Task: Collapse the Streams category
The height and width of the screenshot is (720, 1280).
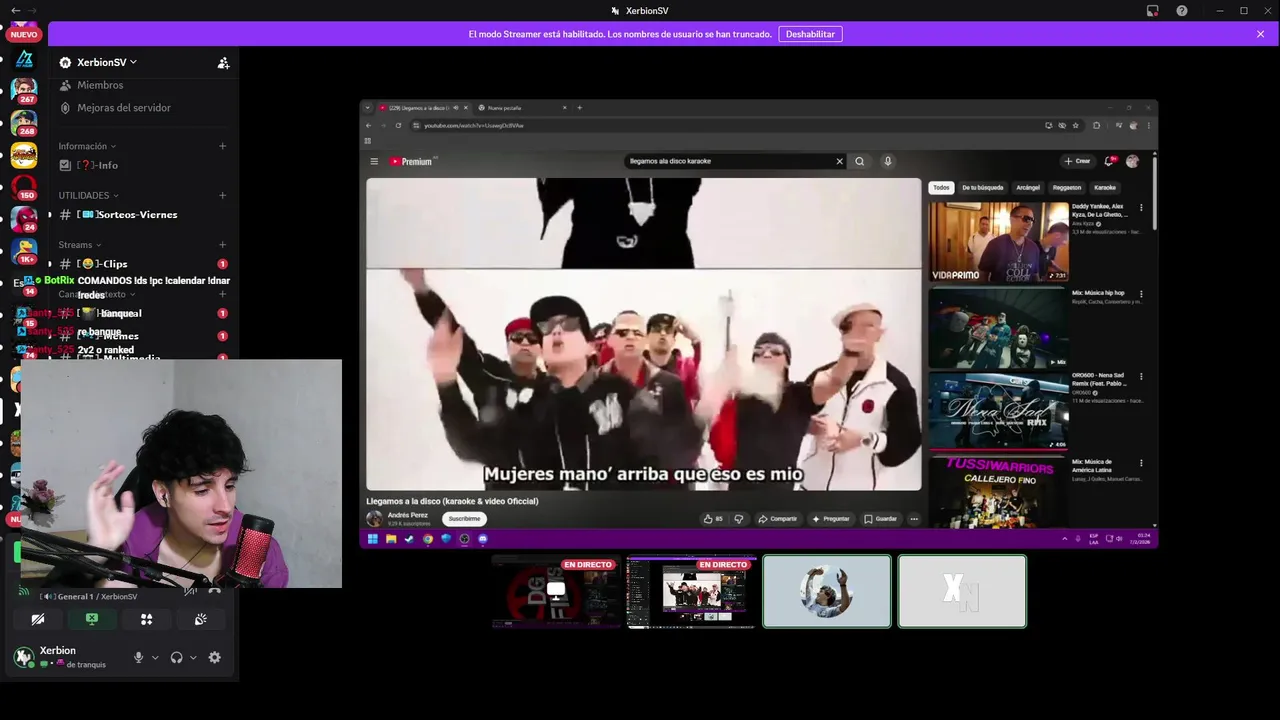Action: point(81,245)
